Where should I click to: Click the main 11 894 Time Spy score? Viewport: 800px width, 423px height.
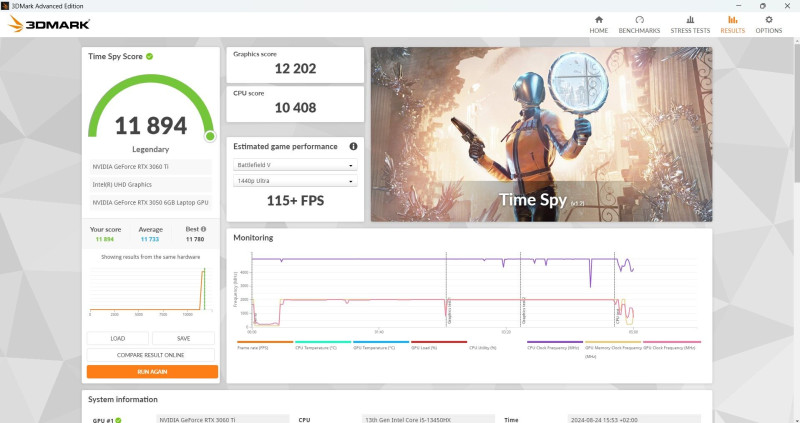151,126
